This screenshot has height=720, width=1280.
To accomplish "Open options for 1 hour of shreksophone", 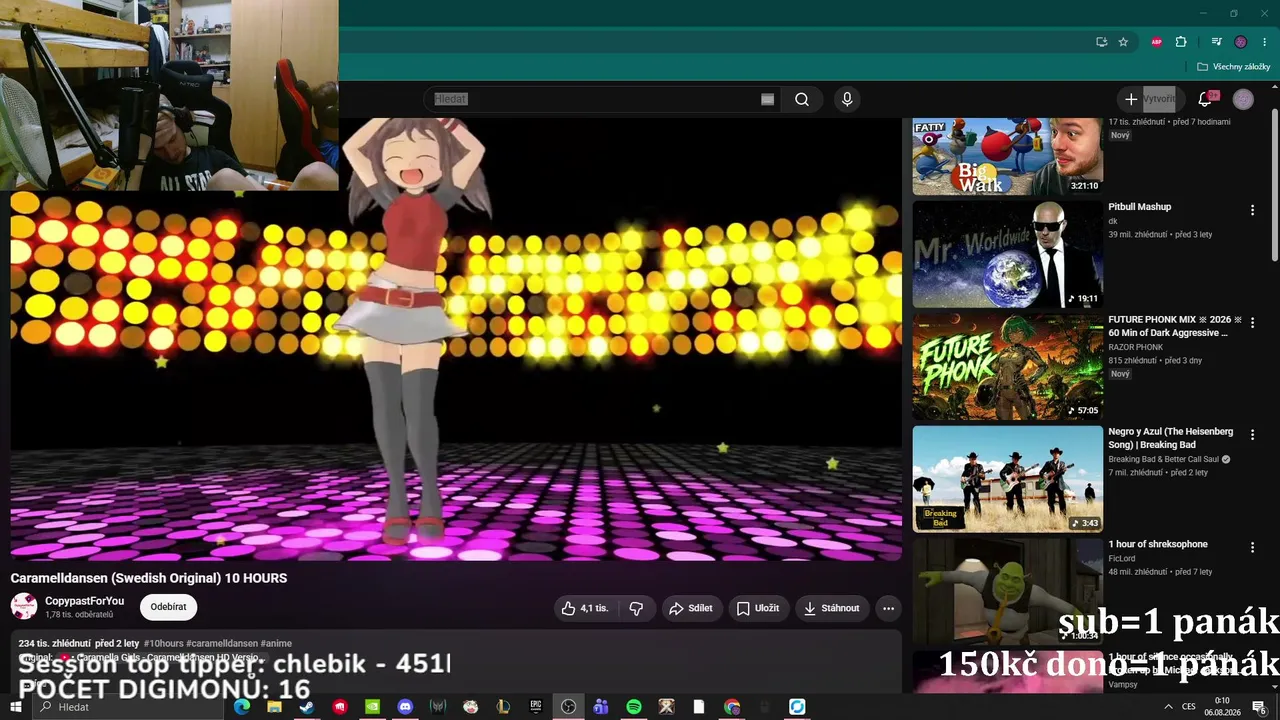I will pyautogui.click(x=1252, y=548).
